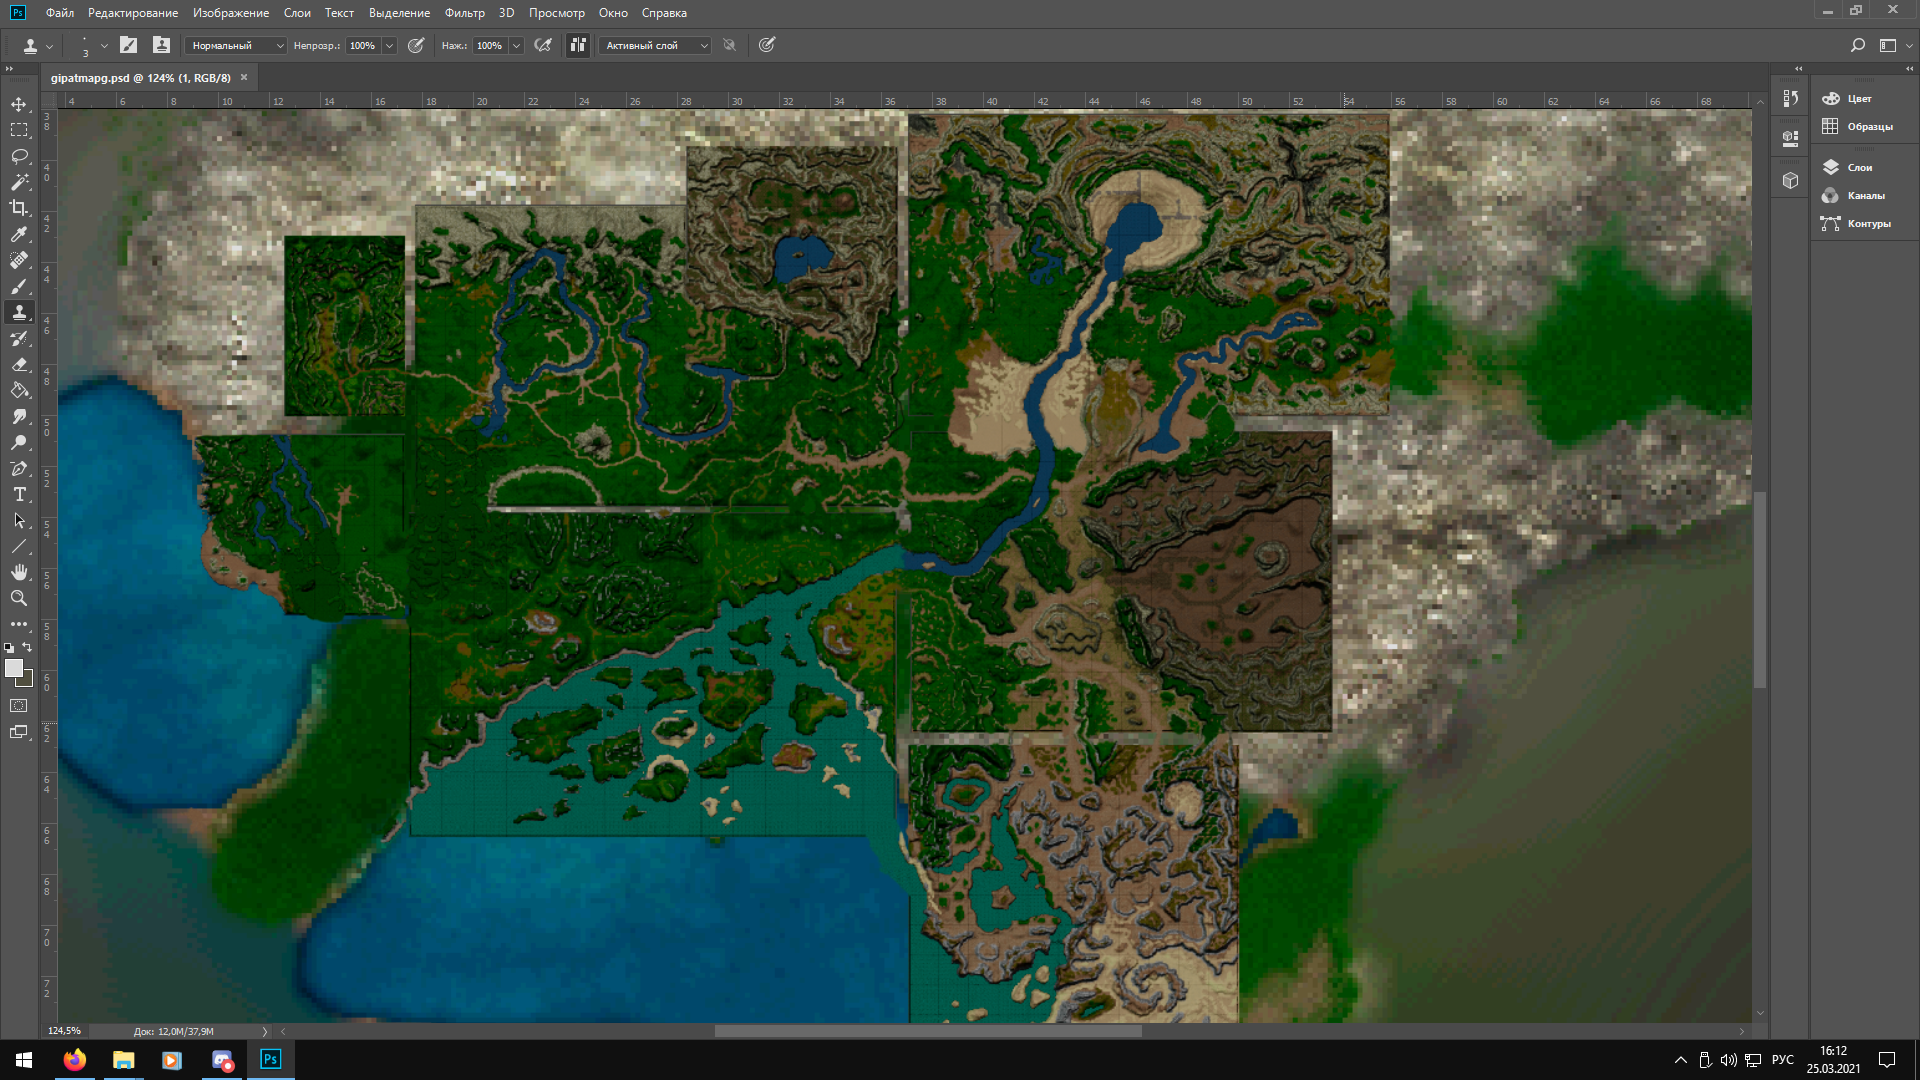This screenshot has height=1080, width=1920.
Task: Switch to the gipatmapg.psd document tab
Action: pyautogui.click(x=141, y=77)
